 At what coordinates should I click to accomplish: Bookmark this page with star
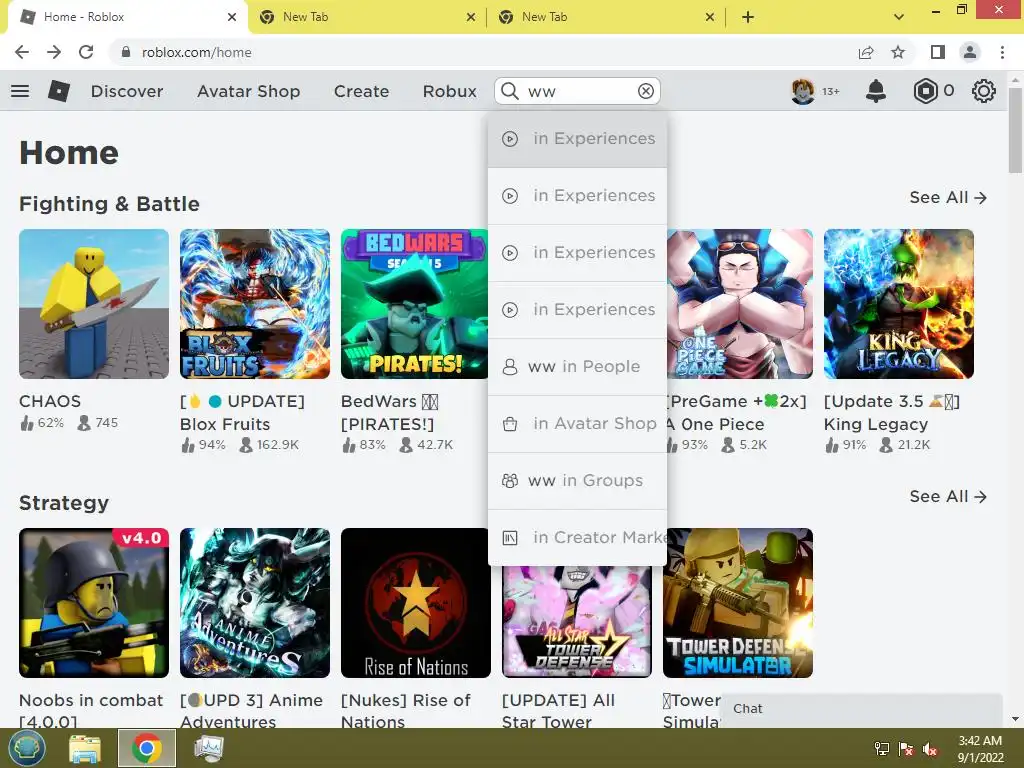(898, 52)
